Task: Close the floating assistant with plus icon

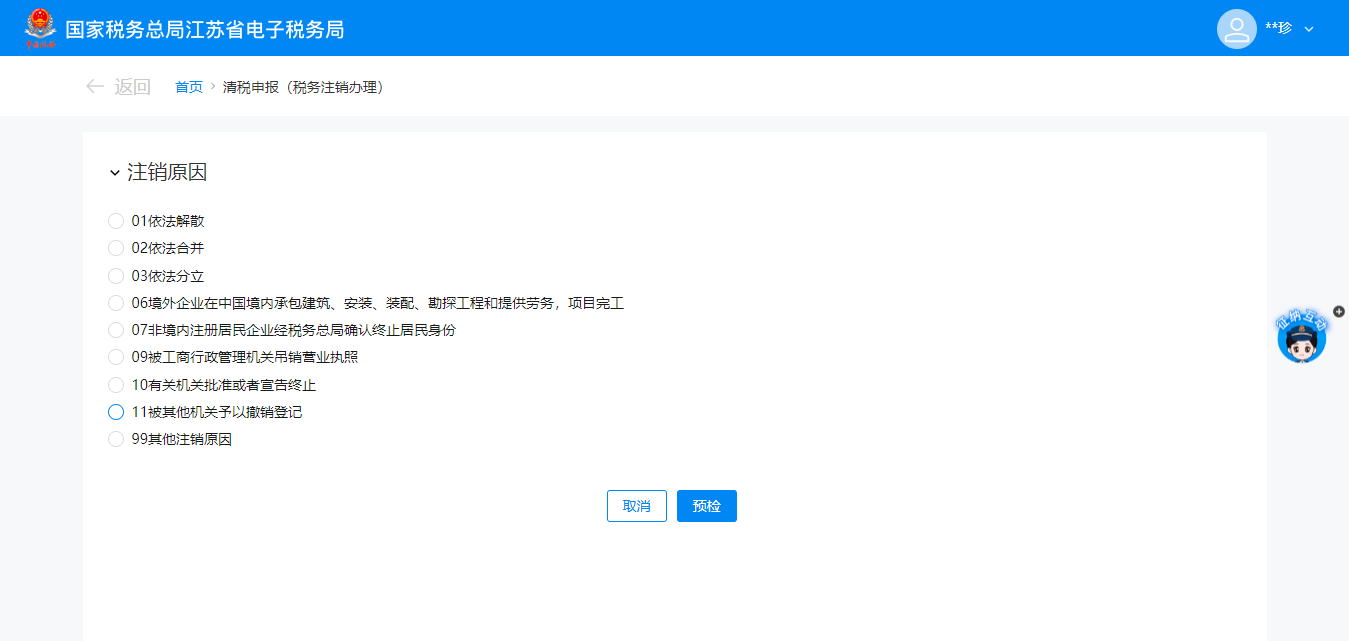Action: point(1339,312)
